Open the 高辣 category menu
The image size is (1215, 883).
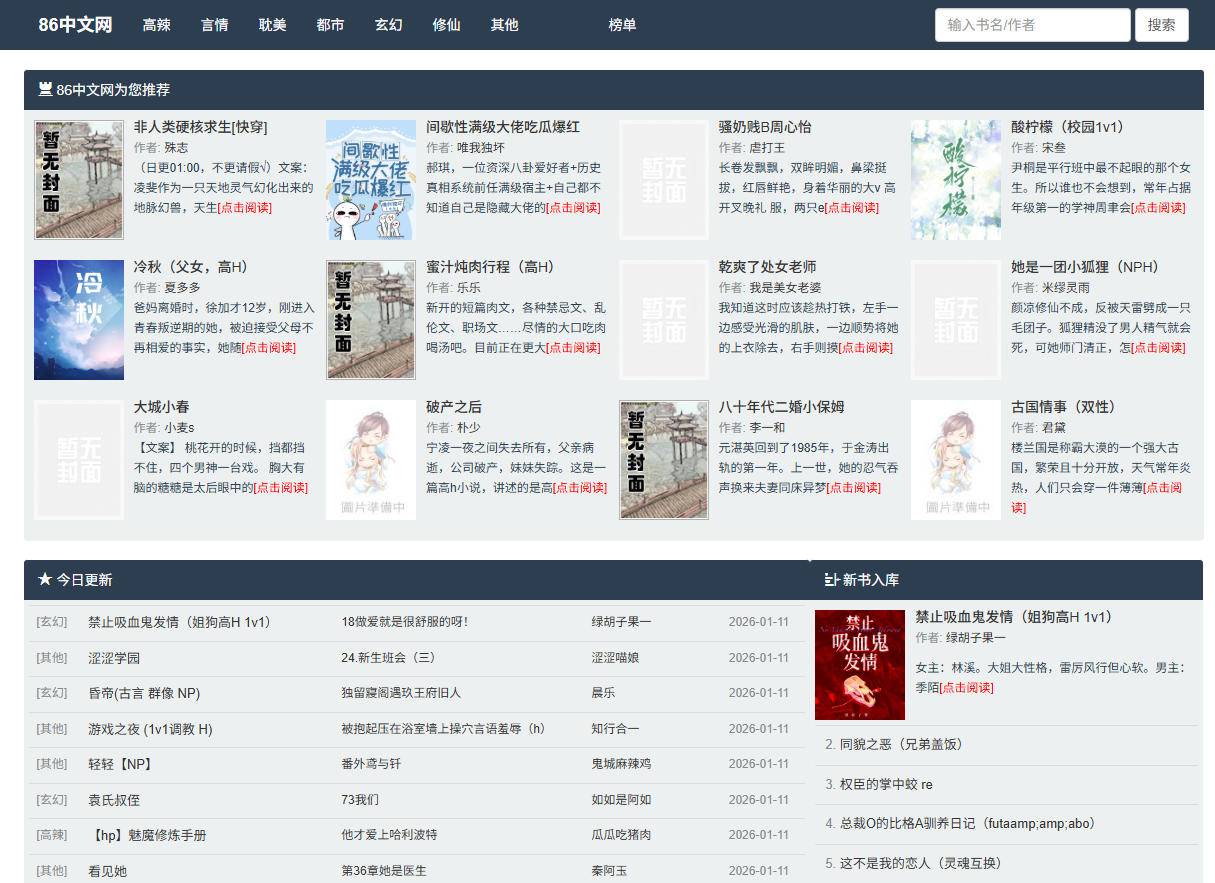[x=155, y=25]
